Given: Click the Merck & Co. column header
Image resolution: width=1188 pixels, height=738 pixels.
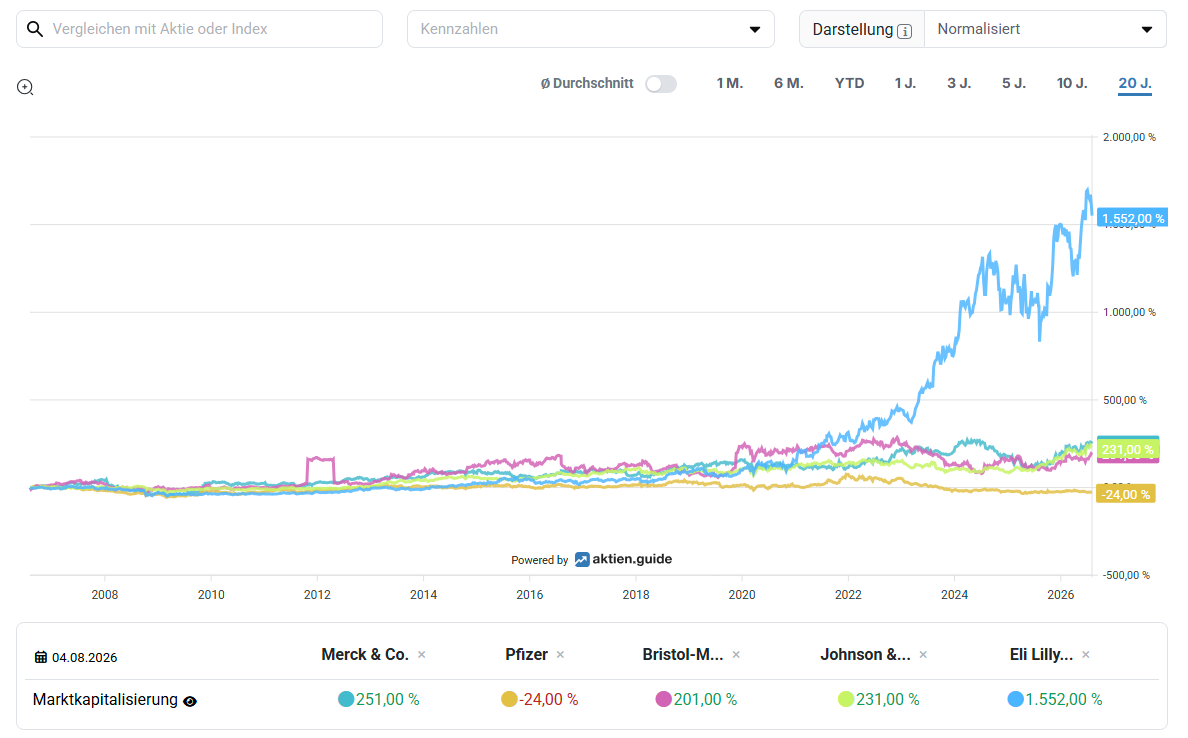Looking at the screenshot, I should click(365, 655).
